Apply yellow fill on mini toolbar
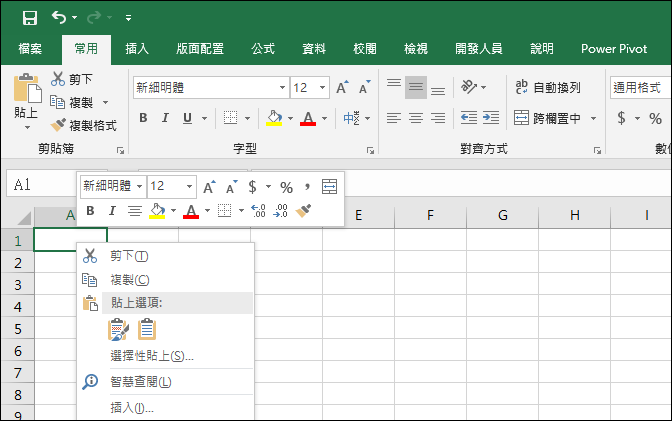Viewport: 672px width, 421px height. tap(157, 210)
